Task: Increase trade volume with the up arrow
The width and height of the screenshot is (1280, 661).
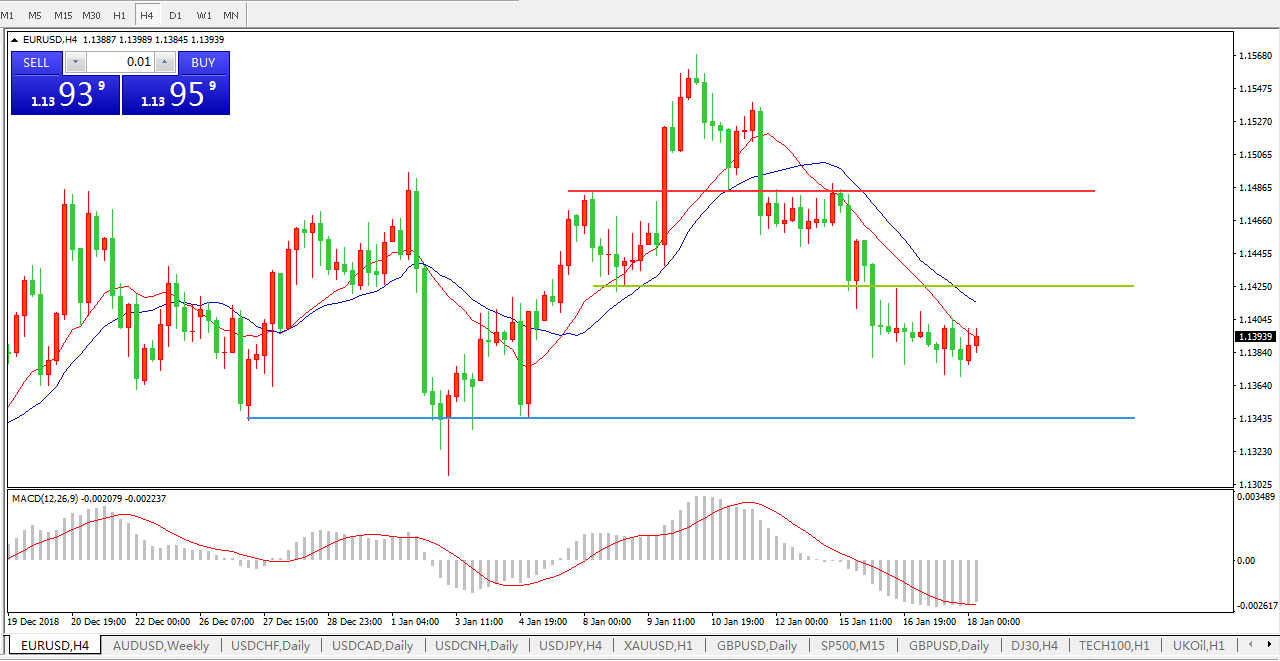Action: 165,63
